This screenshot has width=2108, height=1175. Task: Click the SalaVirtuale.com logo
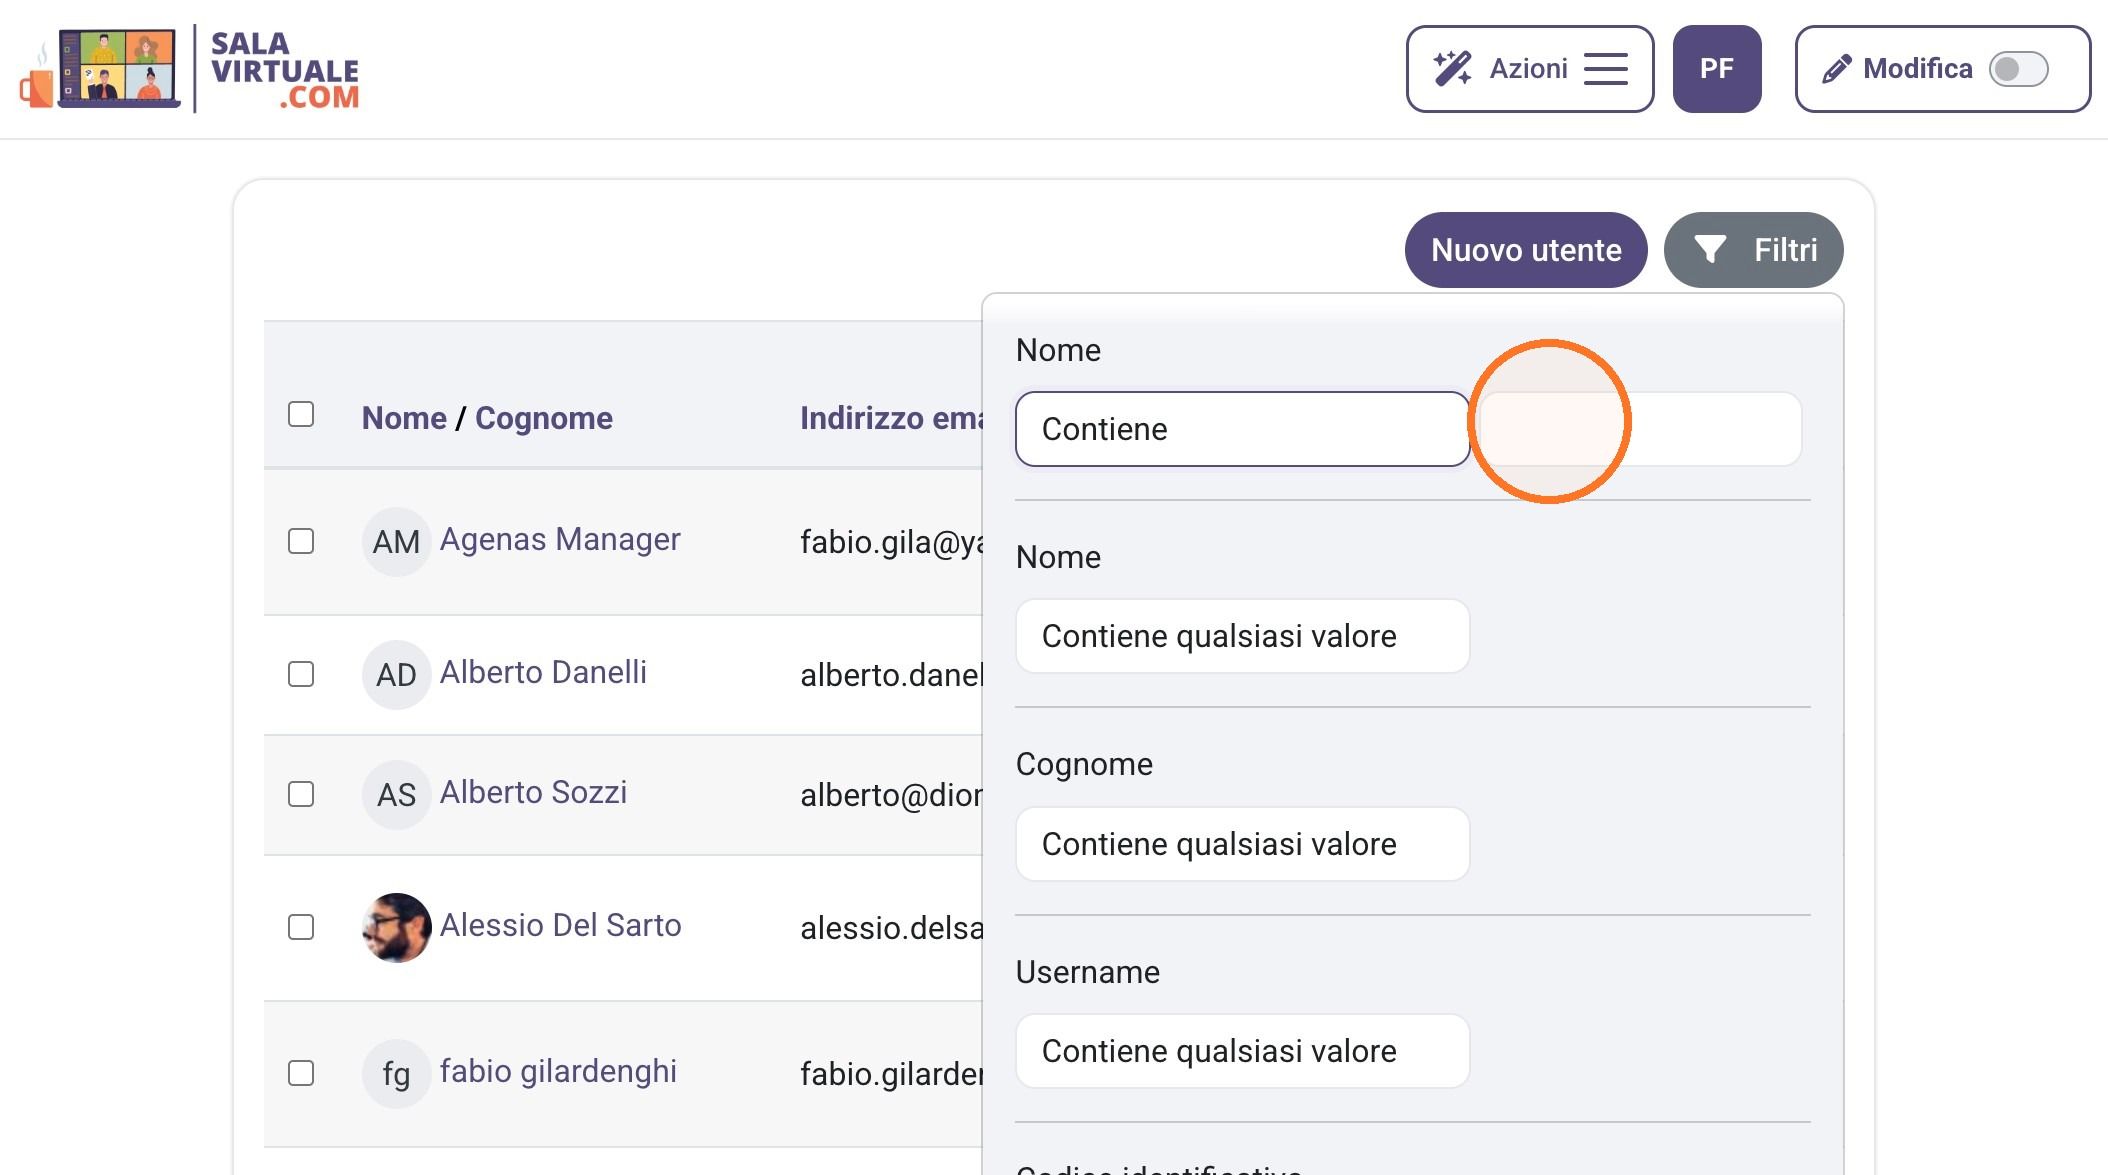coord(190,69)
